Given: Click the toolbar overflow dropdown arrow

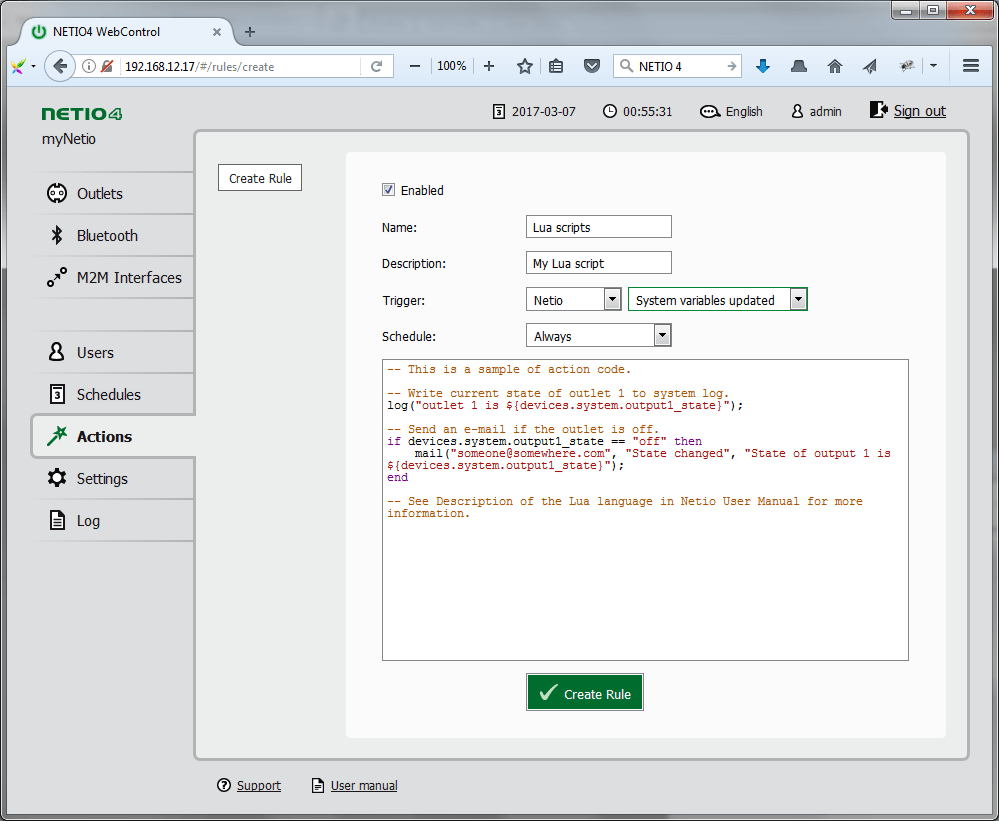Looking at the screenshot, I should (x=933, y=66).
